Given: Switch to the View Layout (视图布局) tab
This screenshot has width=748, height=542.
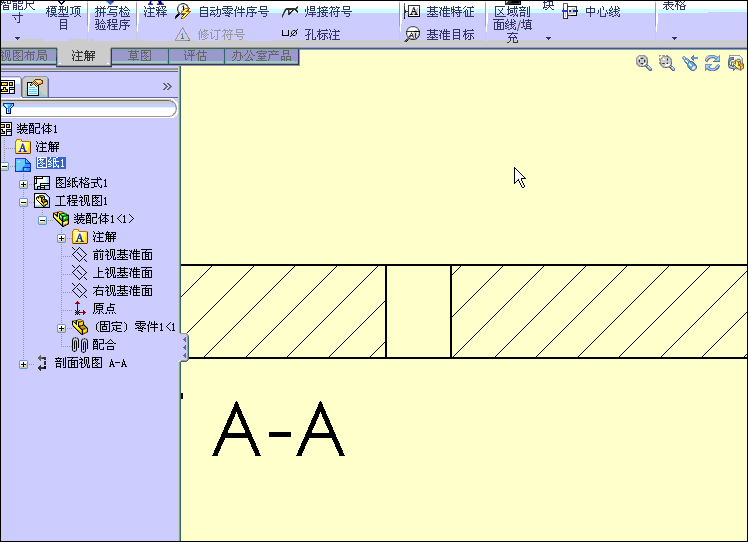Looking at the screenshot, I should [28, 56].
